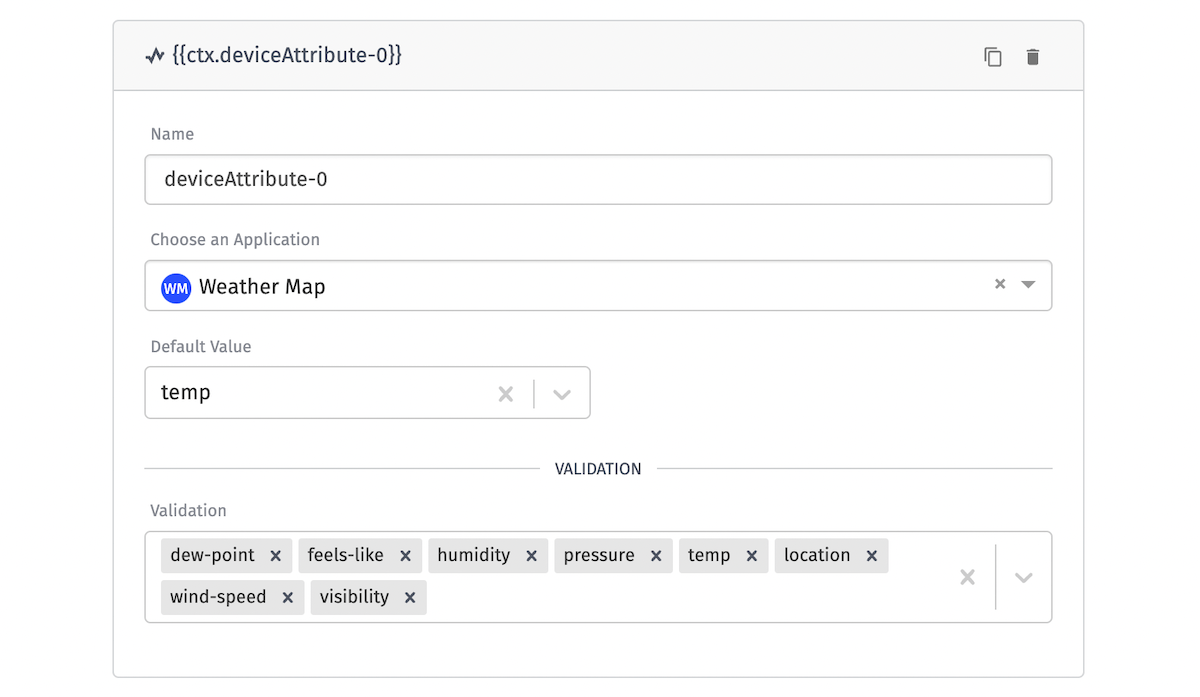Clear all validation tags

967,577
